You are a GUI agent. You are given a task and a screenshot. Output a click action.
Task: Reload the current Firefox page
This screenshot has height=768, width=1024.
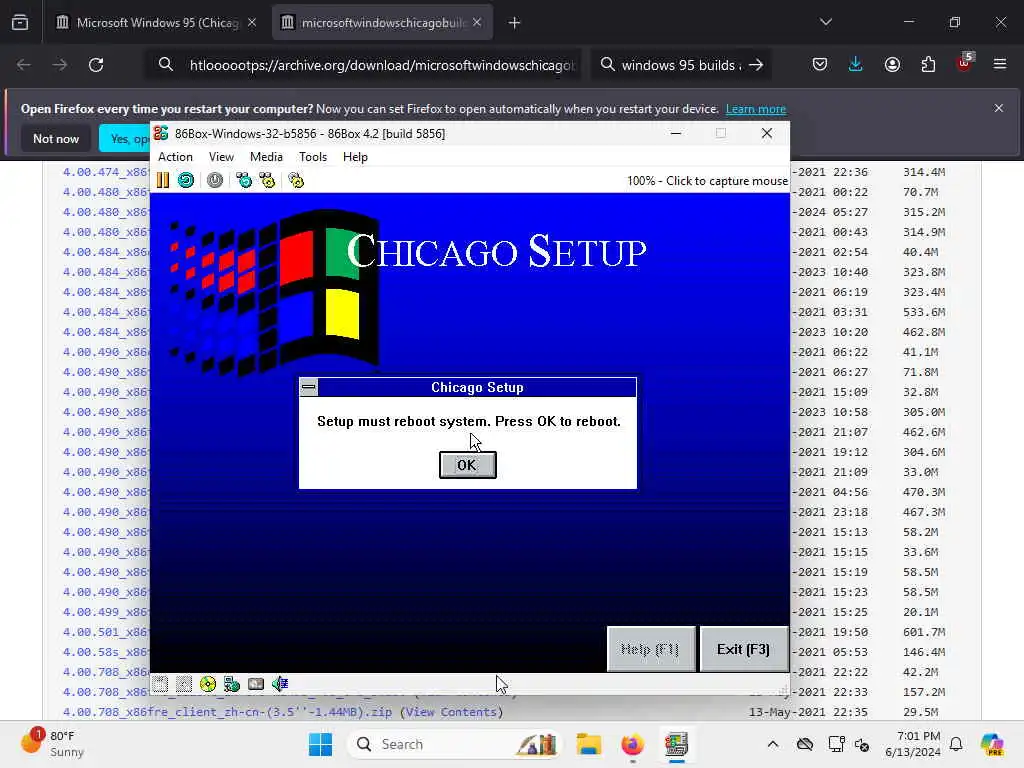coord(96,65)
